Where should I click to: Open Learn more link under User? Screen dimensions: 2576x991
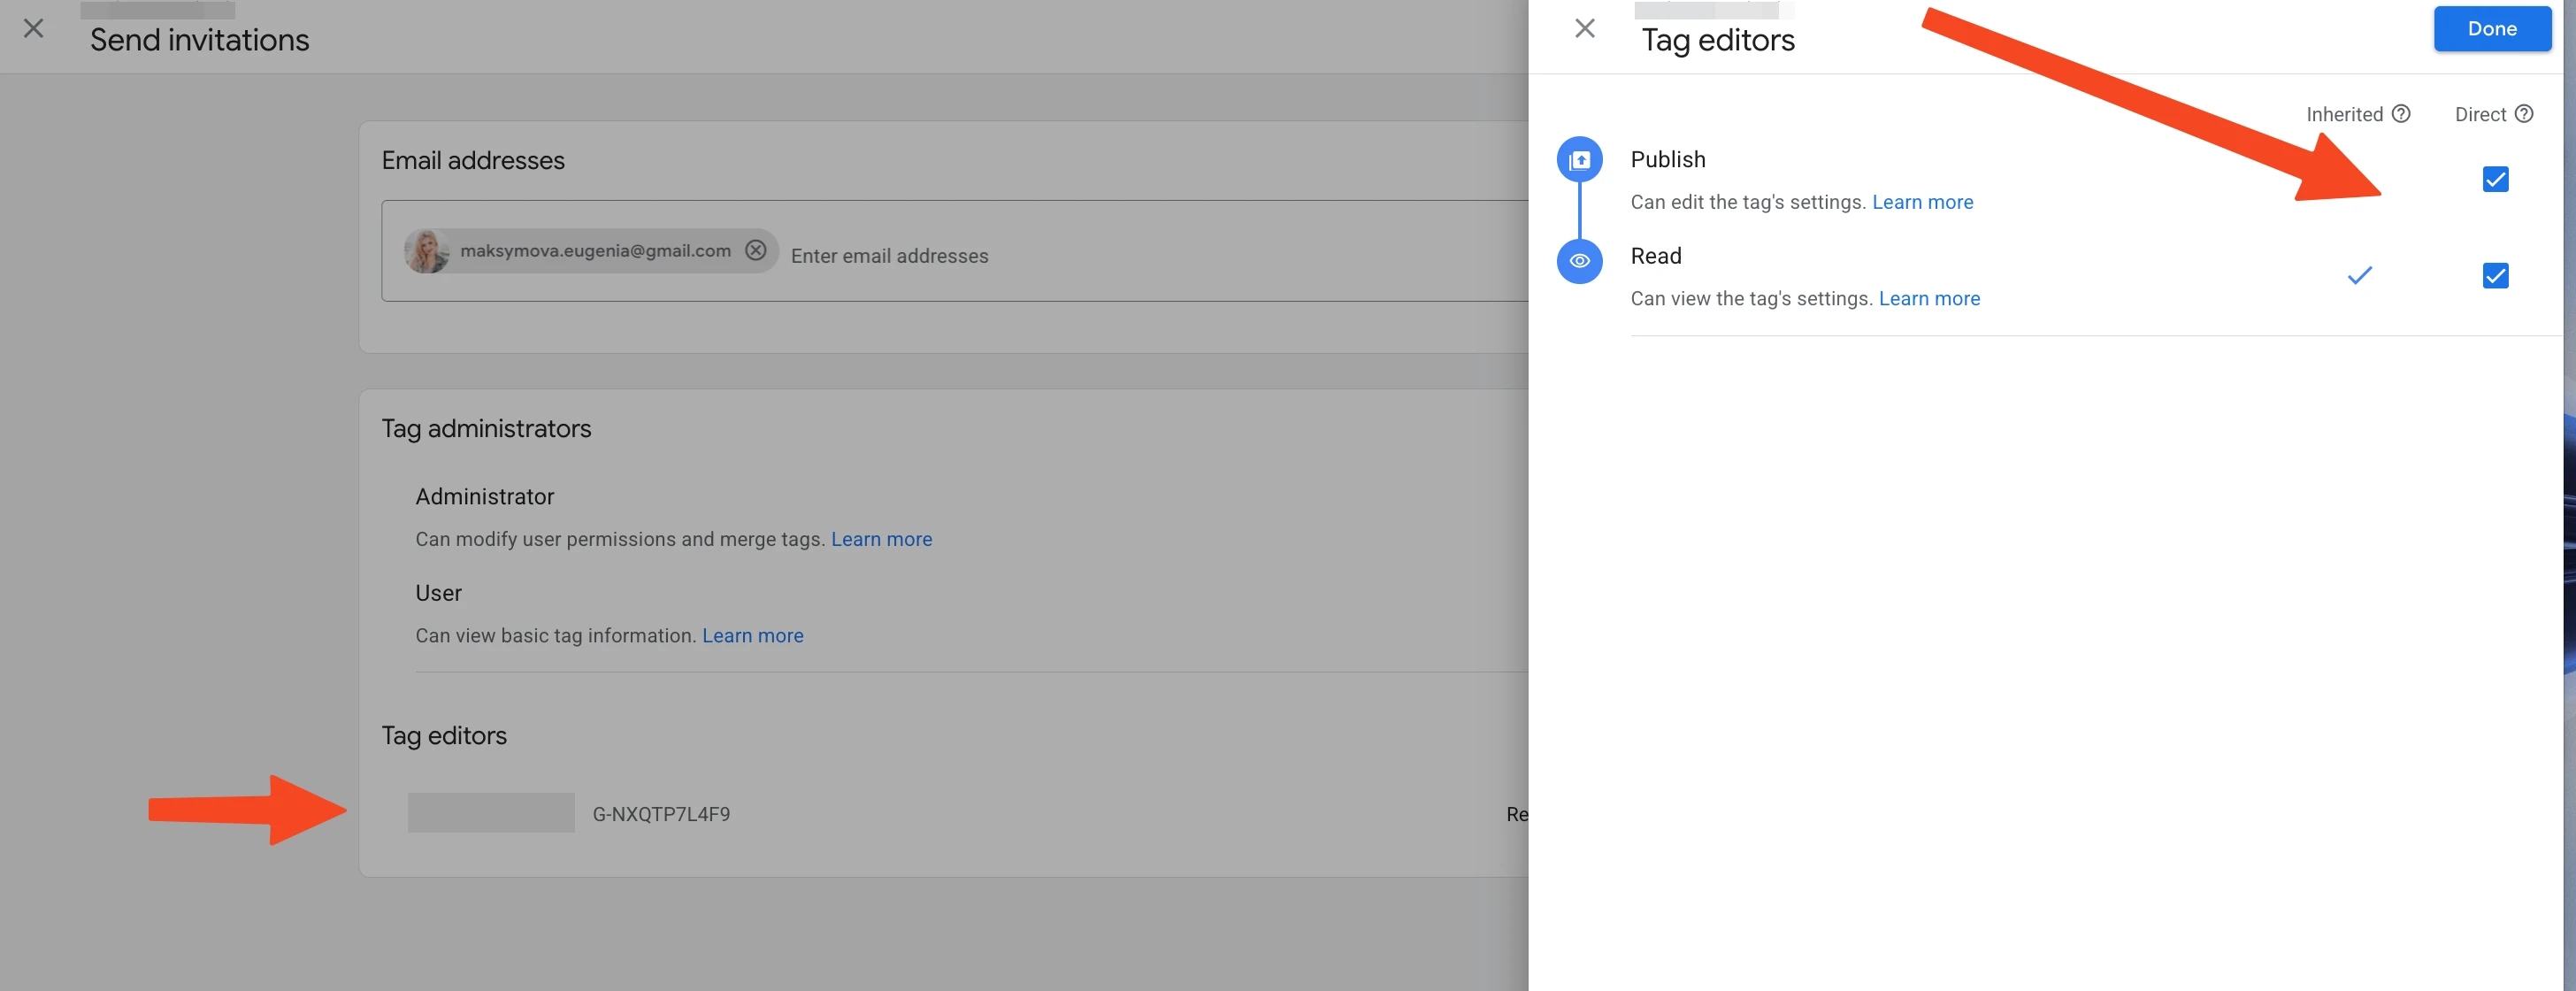point(752,635)
